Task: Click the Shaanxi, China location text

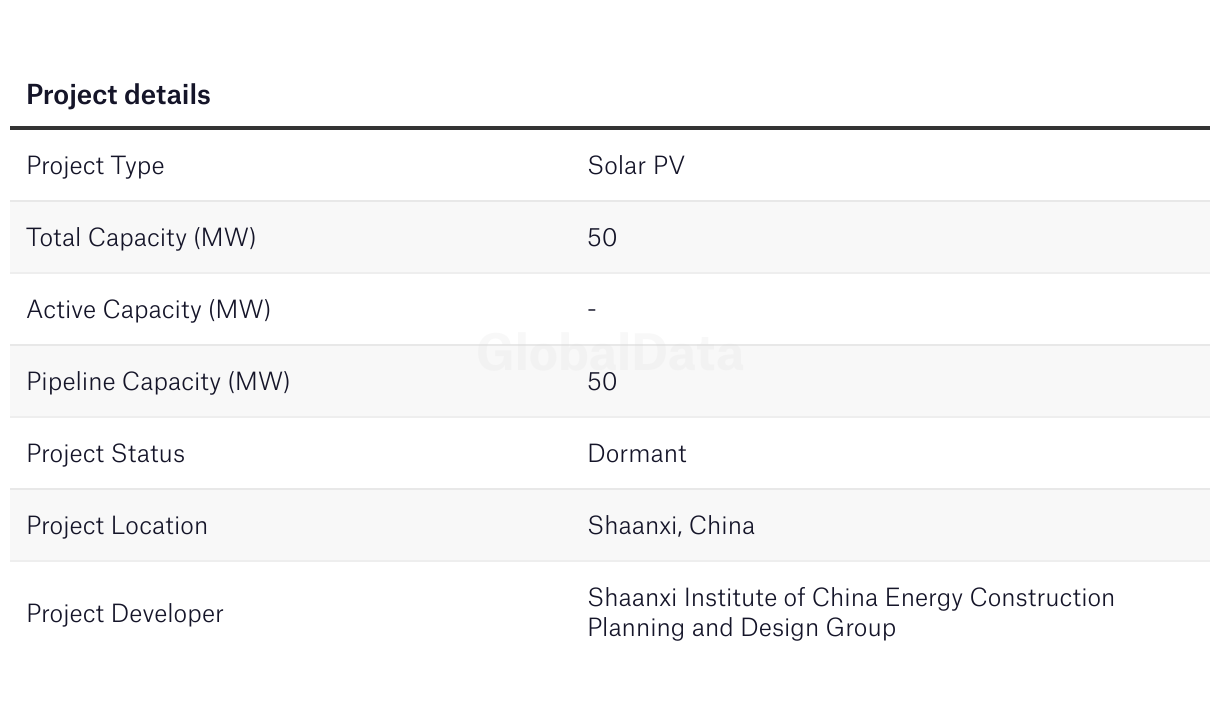Action: tap(671, 526)
